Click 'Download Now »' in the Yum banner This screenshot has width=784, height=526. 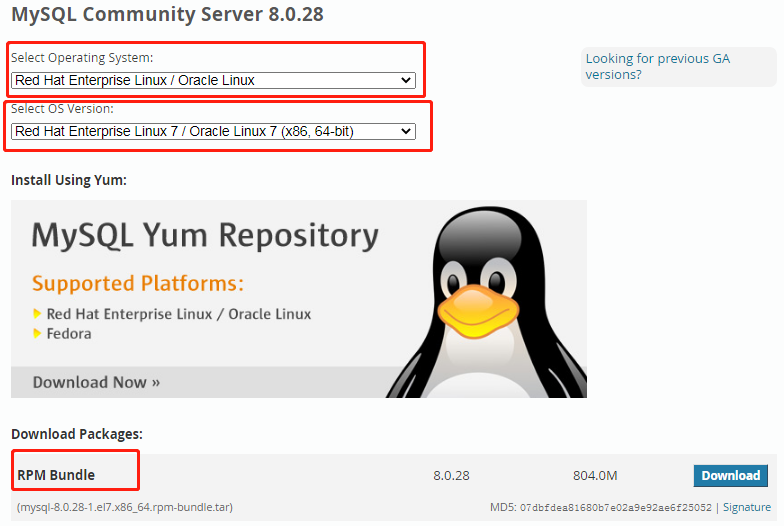pyautogui.click(x=96, y=382)
